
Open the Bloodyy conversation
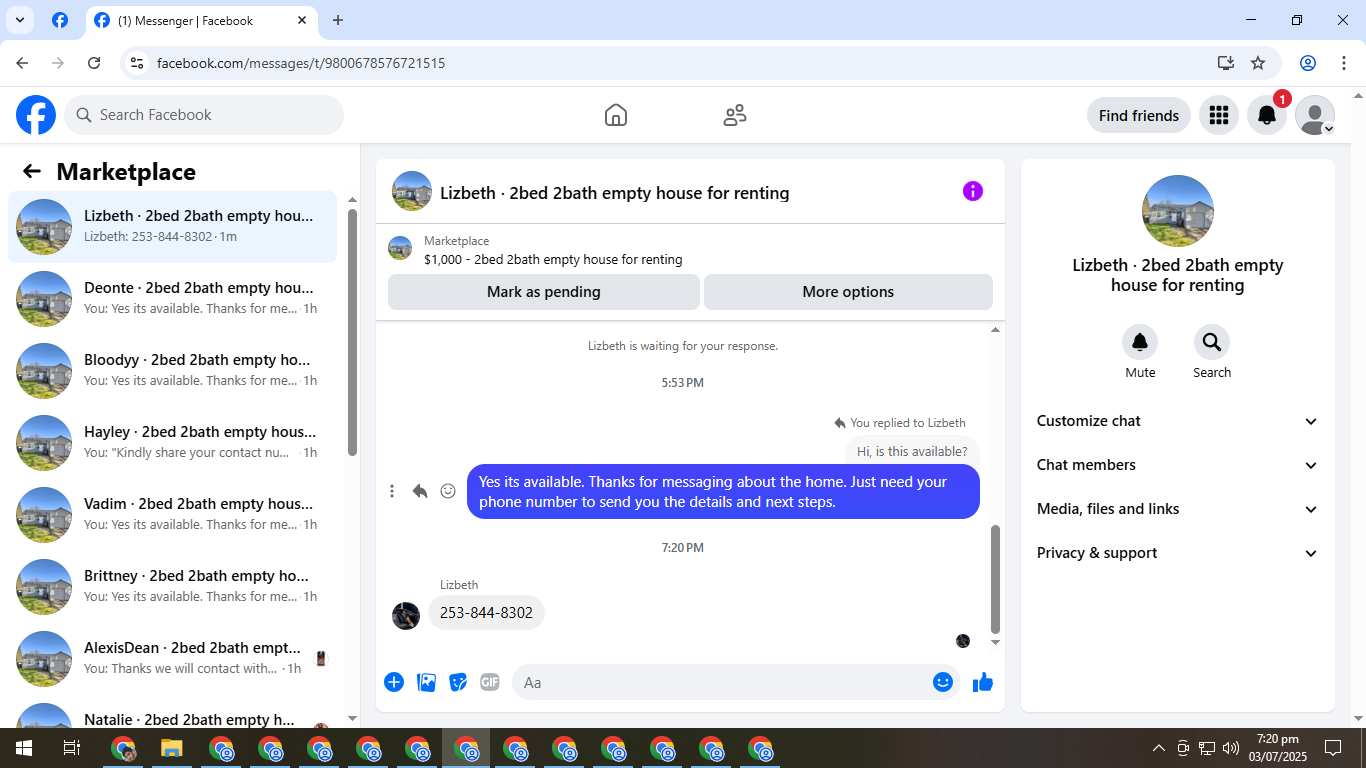172,371
